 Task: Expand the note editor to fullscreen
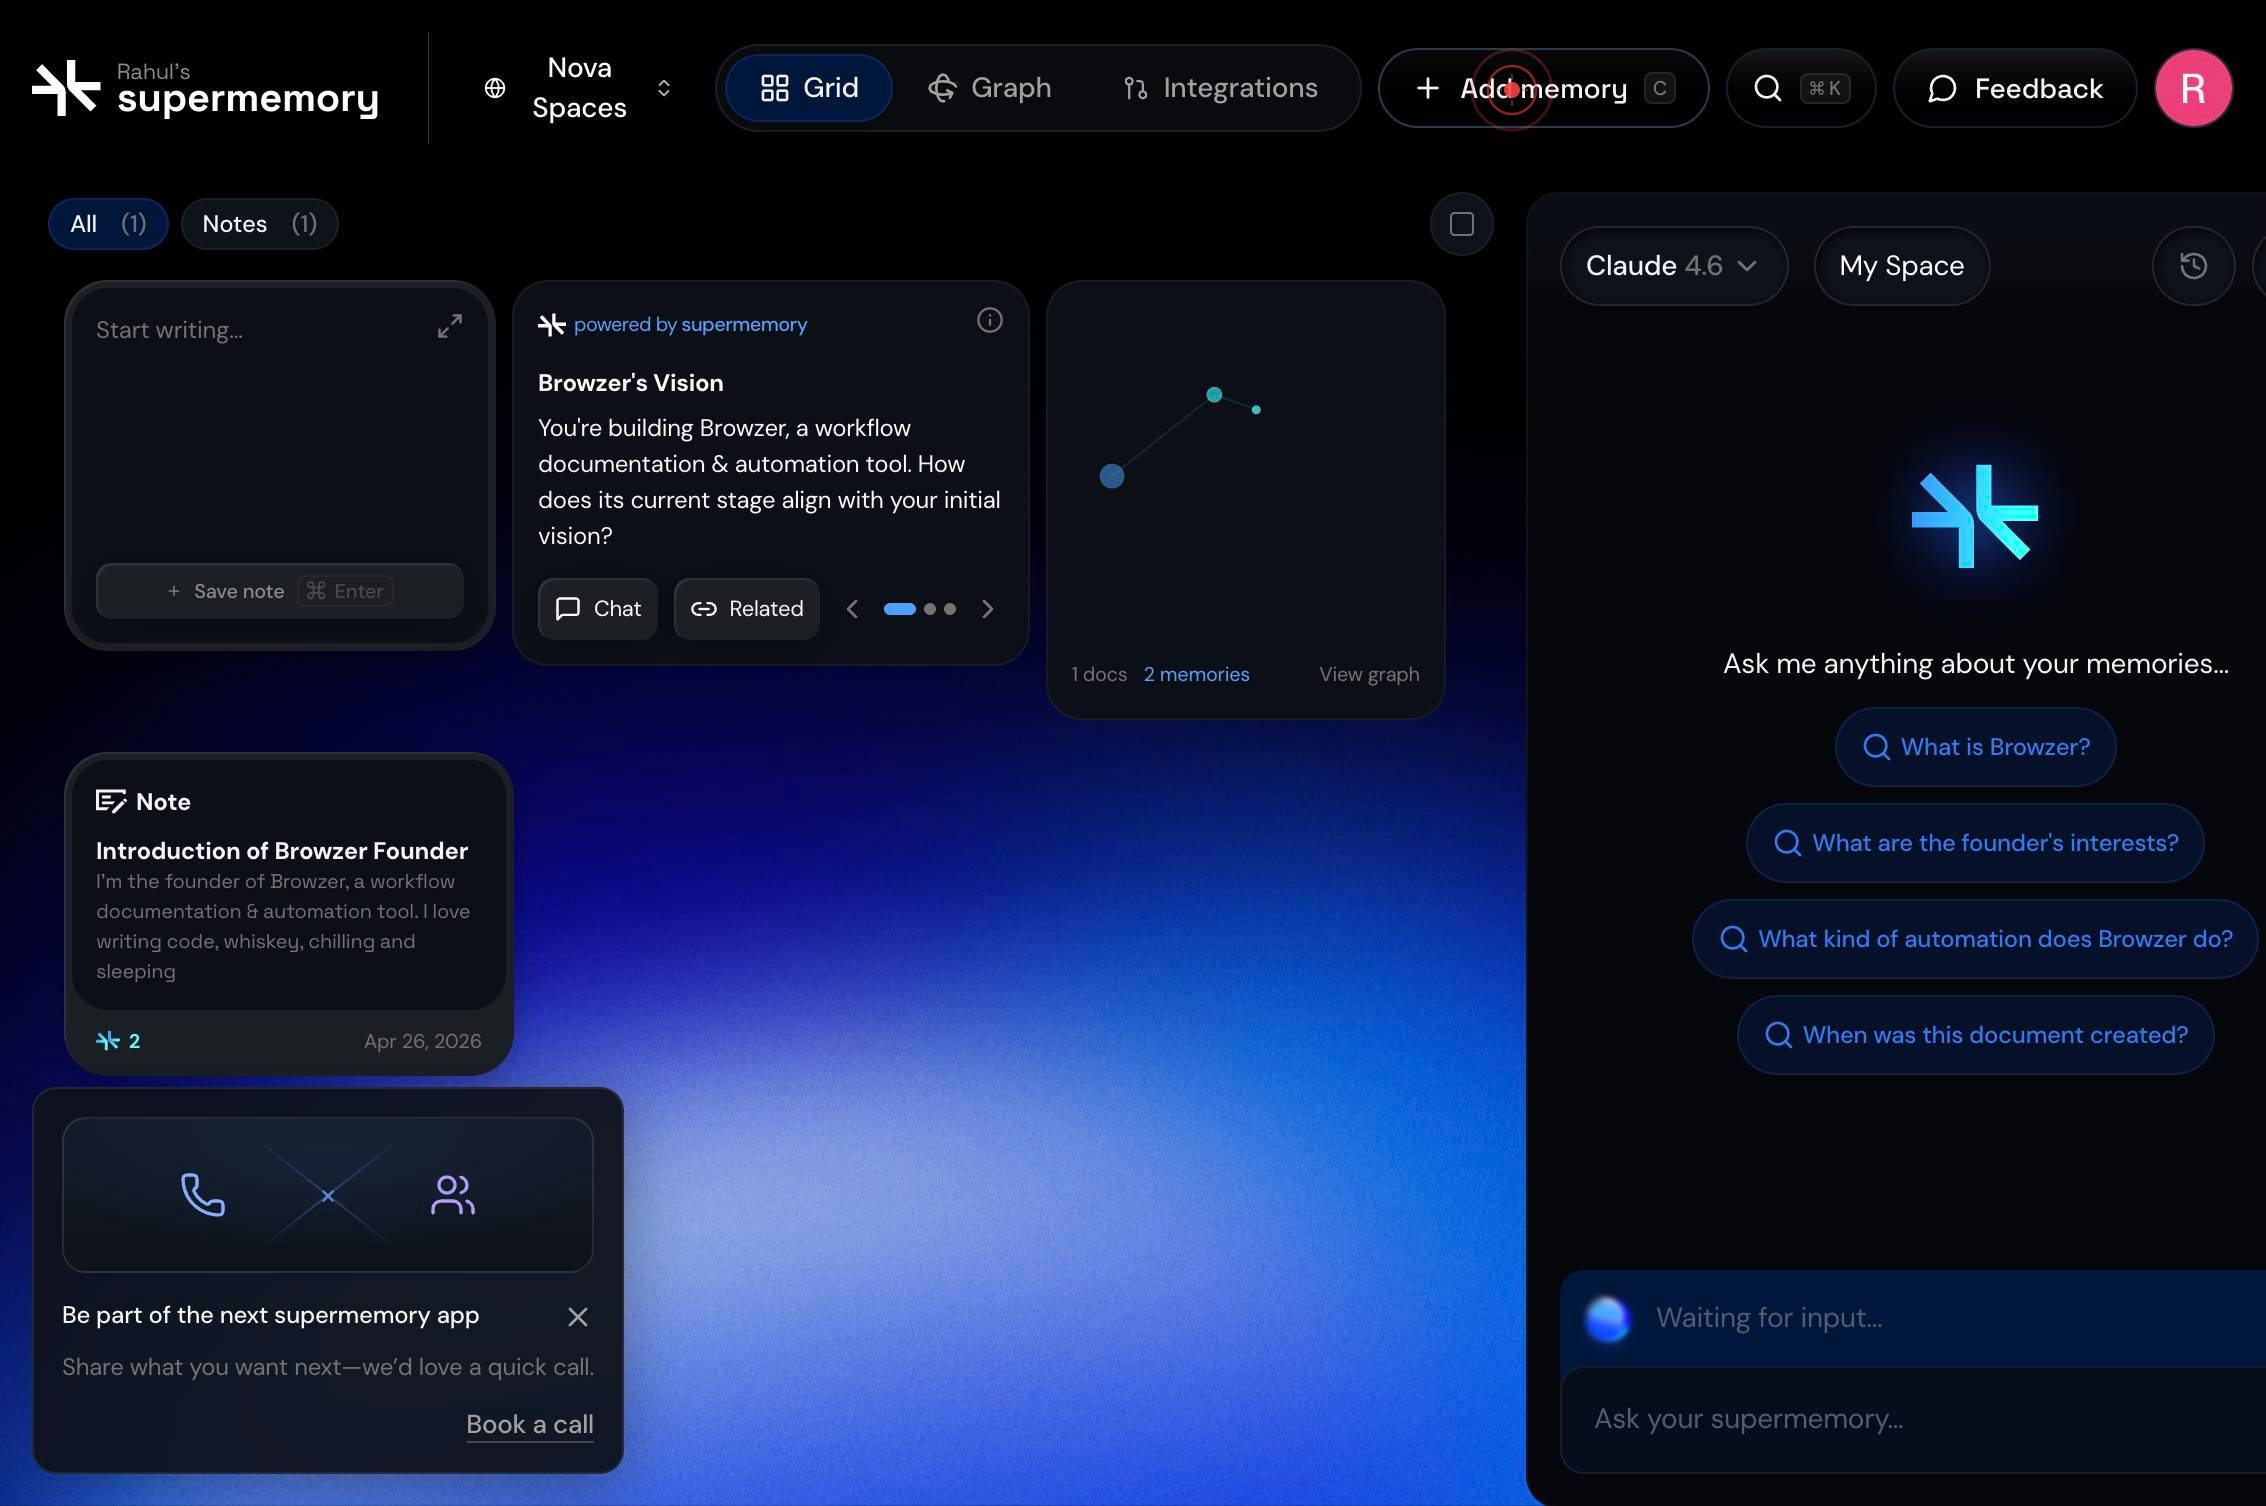[450, 326]
